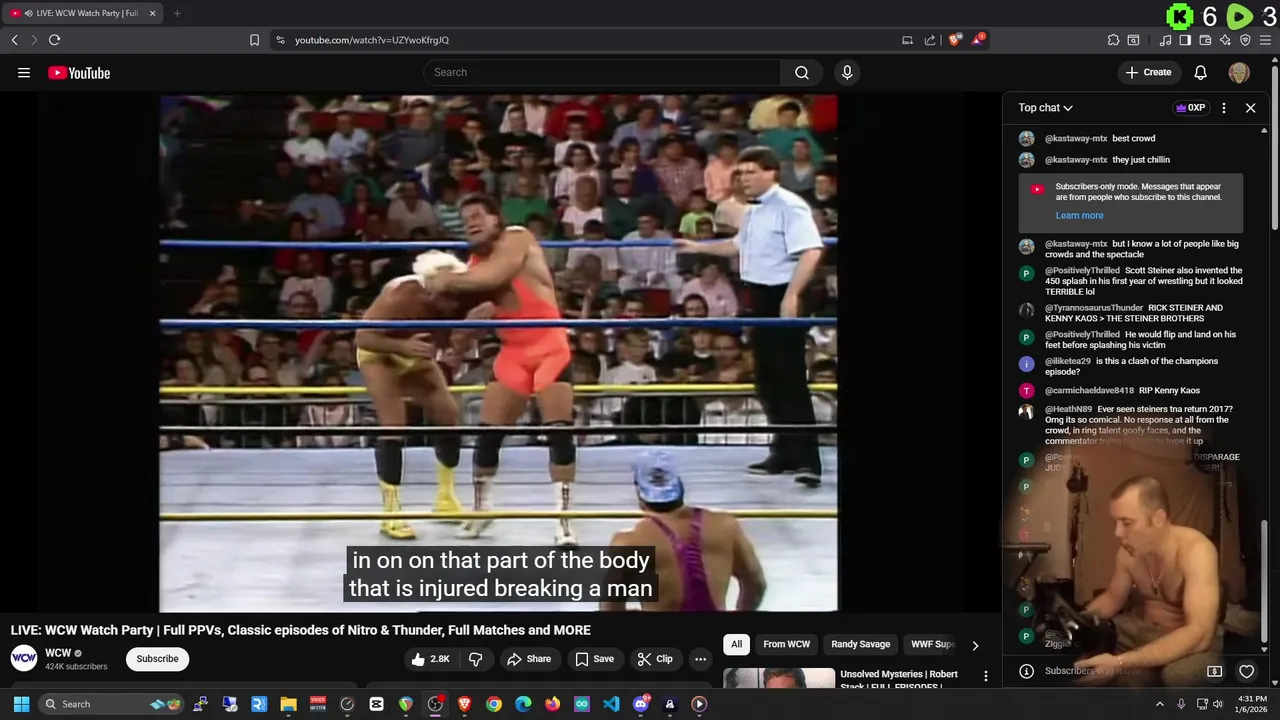Open options for Unsolved Mysteries suggestion

[986, 676]
